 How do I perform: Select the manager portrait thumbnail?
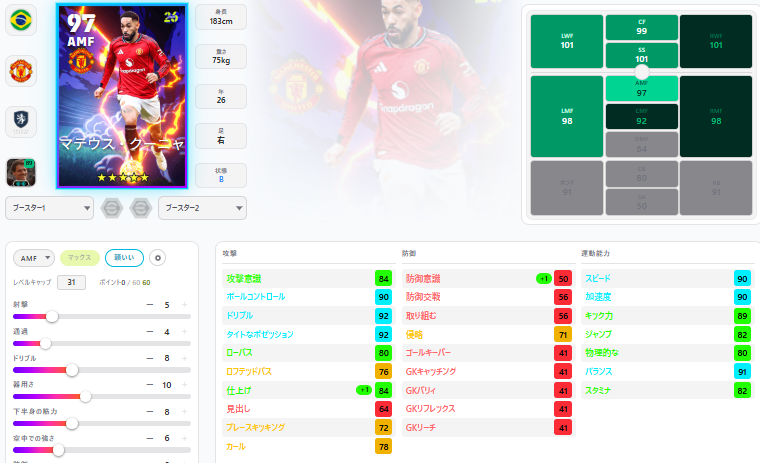21,172
